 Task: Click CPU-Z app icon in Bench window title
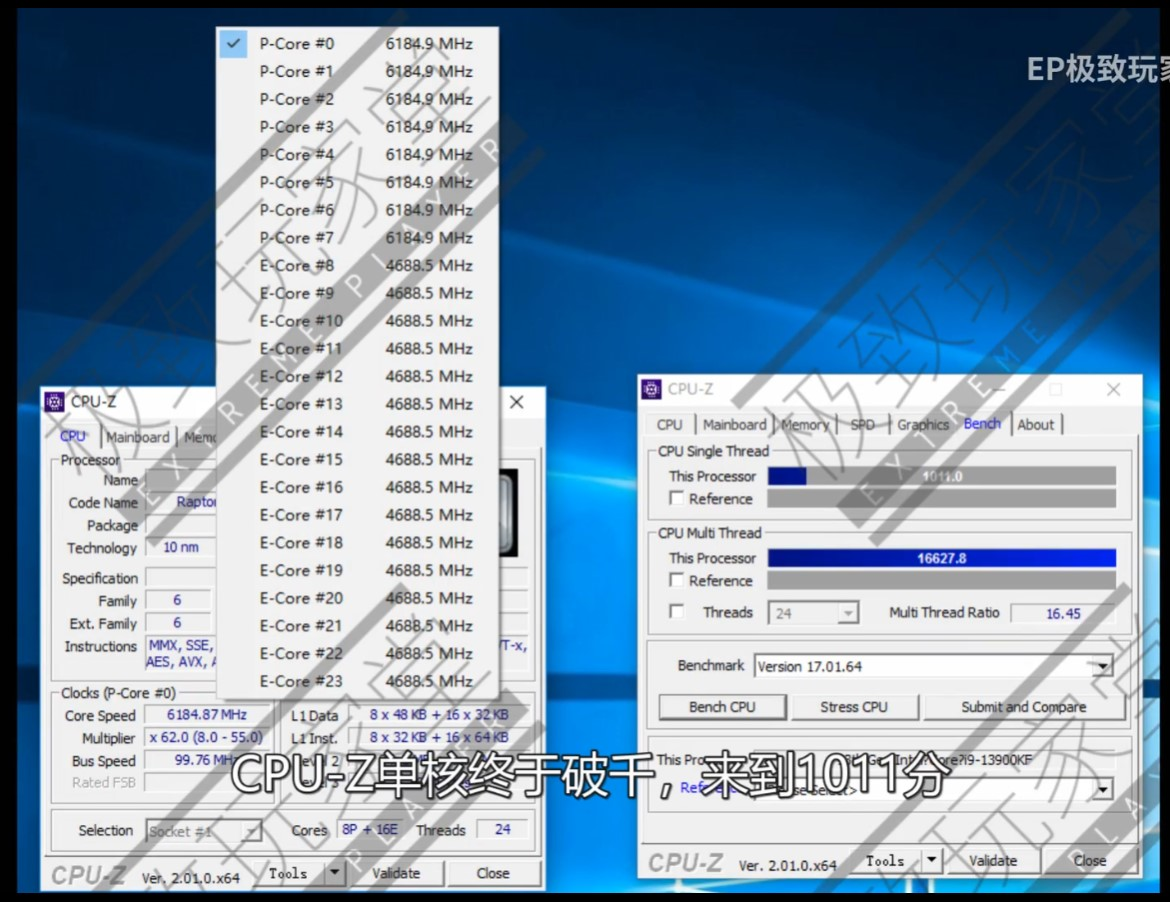point(651,389)
